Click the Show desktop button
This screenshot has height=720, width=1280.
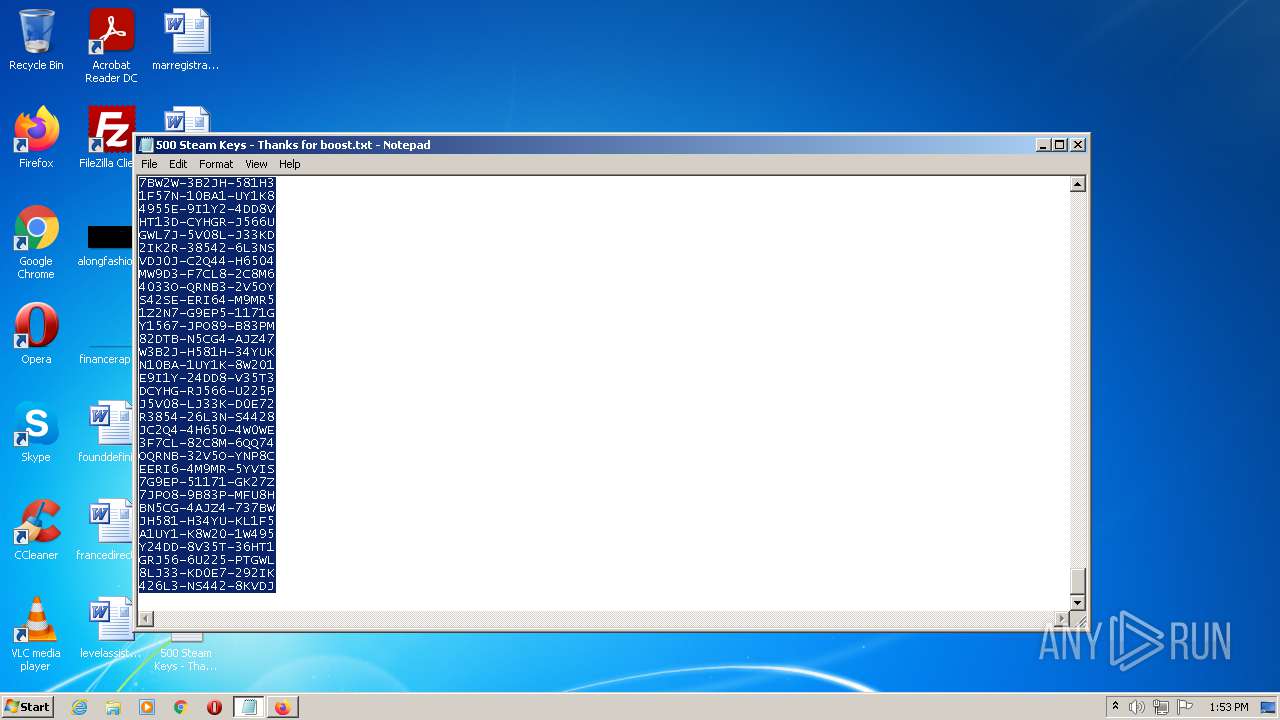pos(1270,707)
